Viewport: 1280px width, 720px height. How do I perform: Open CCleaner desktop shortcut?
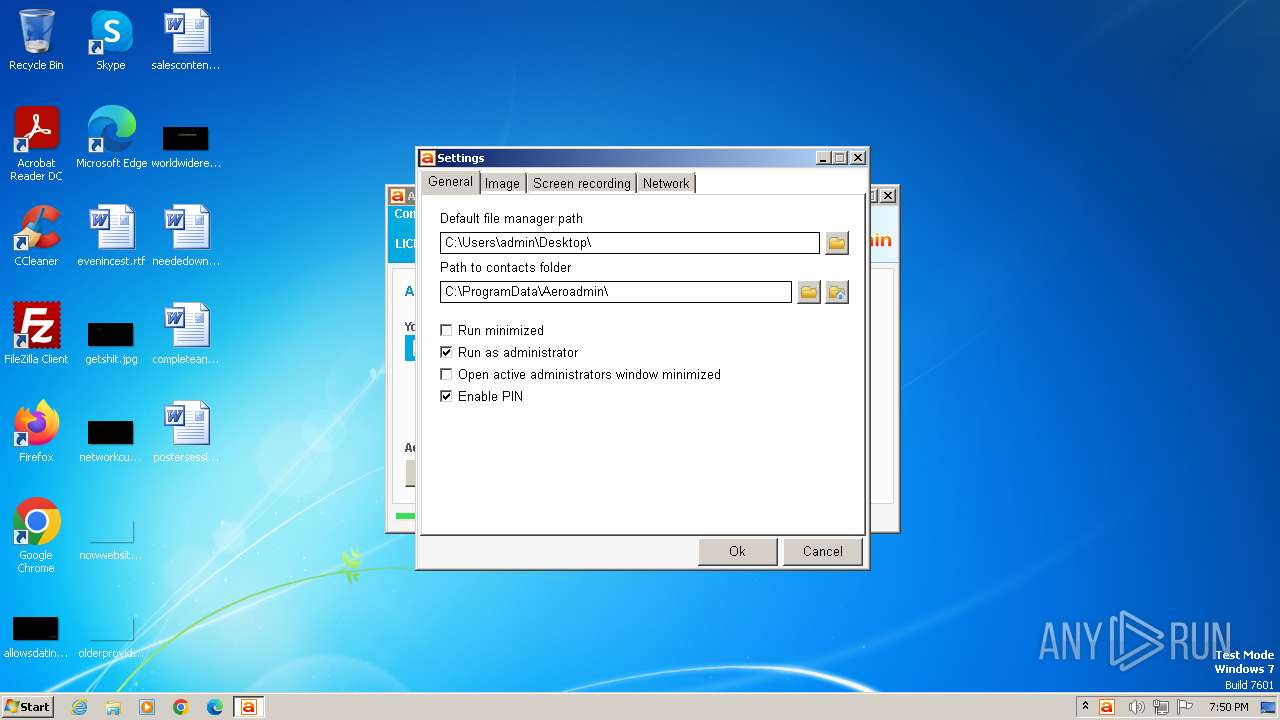pos(36,236)
